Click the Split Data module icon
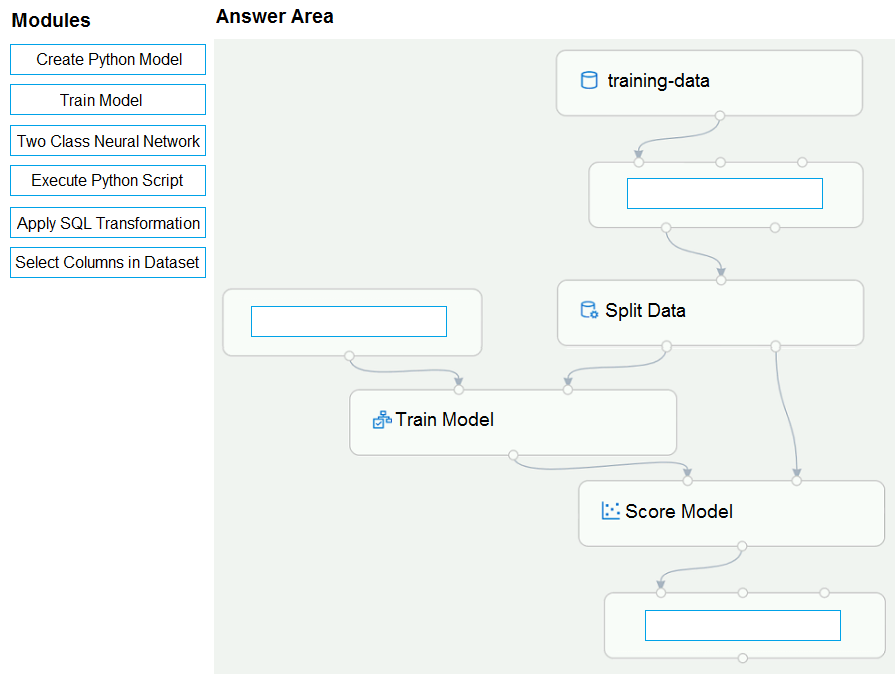The width and height of the screenshot is (895, 675). [589, 310]
